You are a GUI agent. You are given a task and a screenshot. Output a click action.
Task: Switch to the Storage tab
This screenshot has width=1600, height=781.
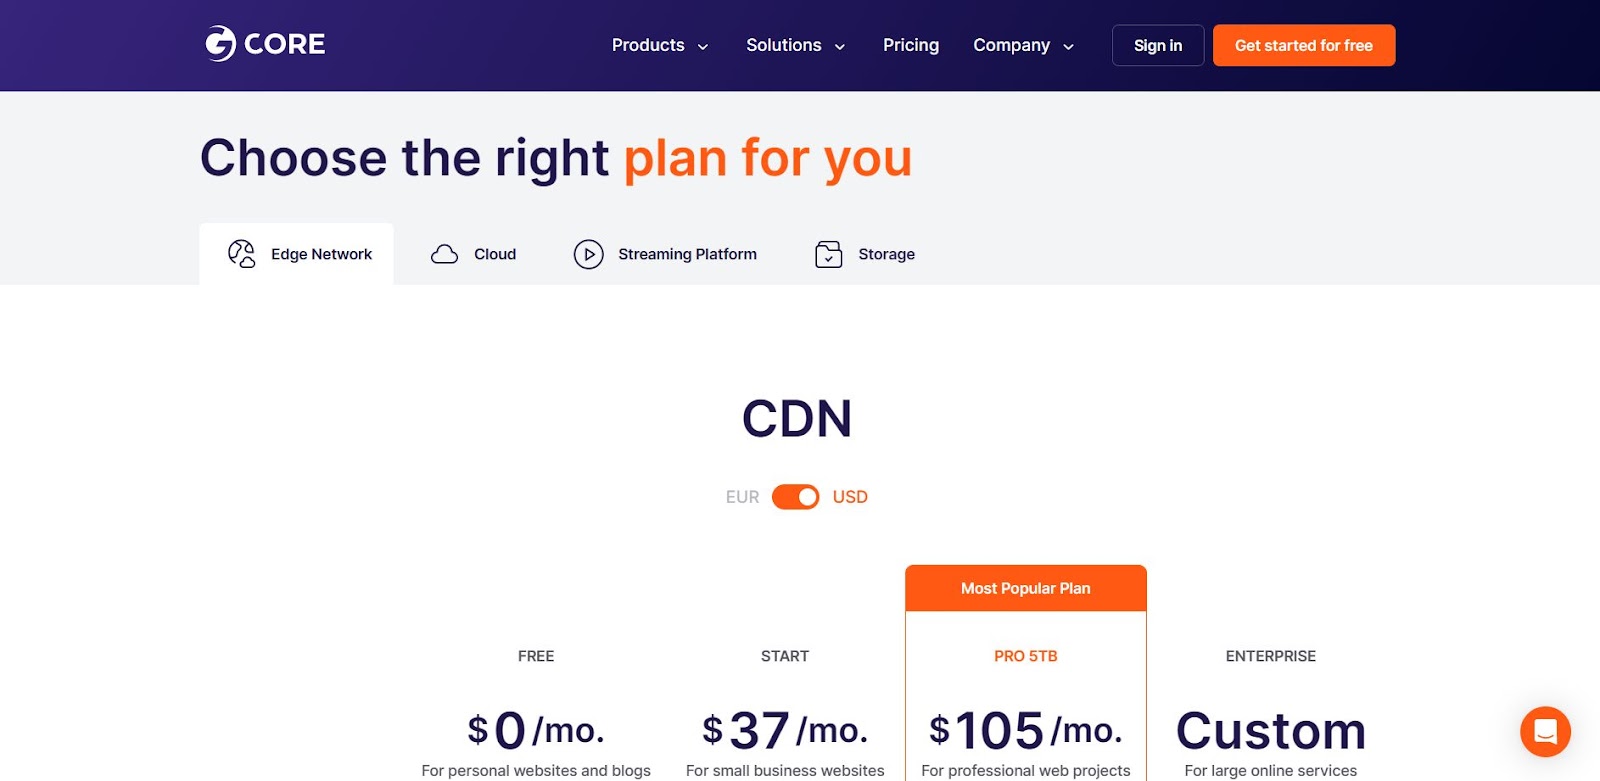pyautogui.click(x=865, y=254)
